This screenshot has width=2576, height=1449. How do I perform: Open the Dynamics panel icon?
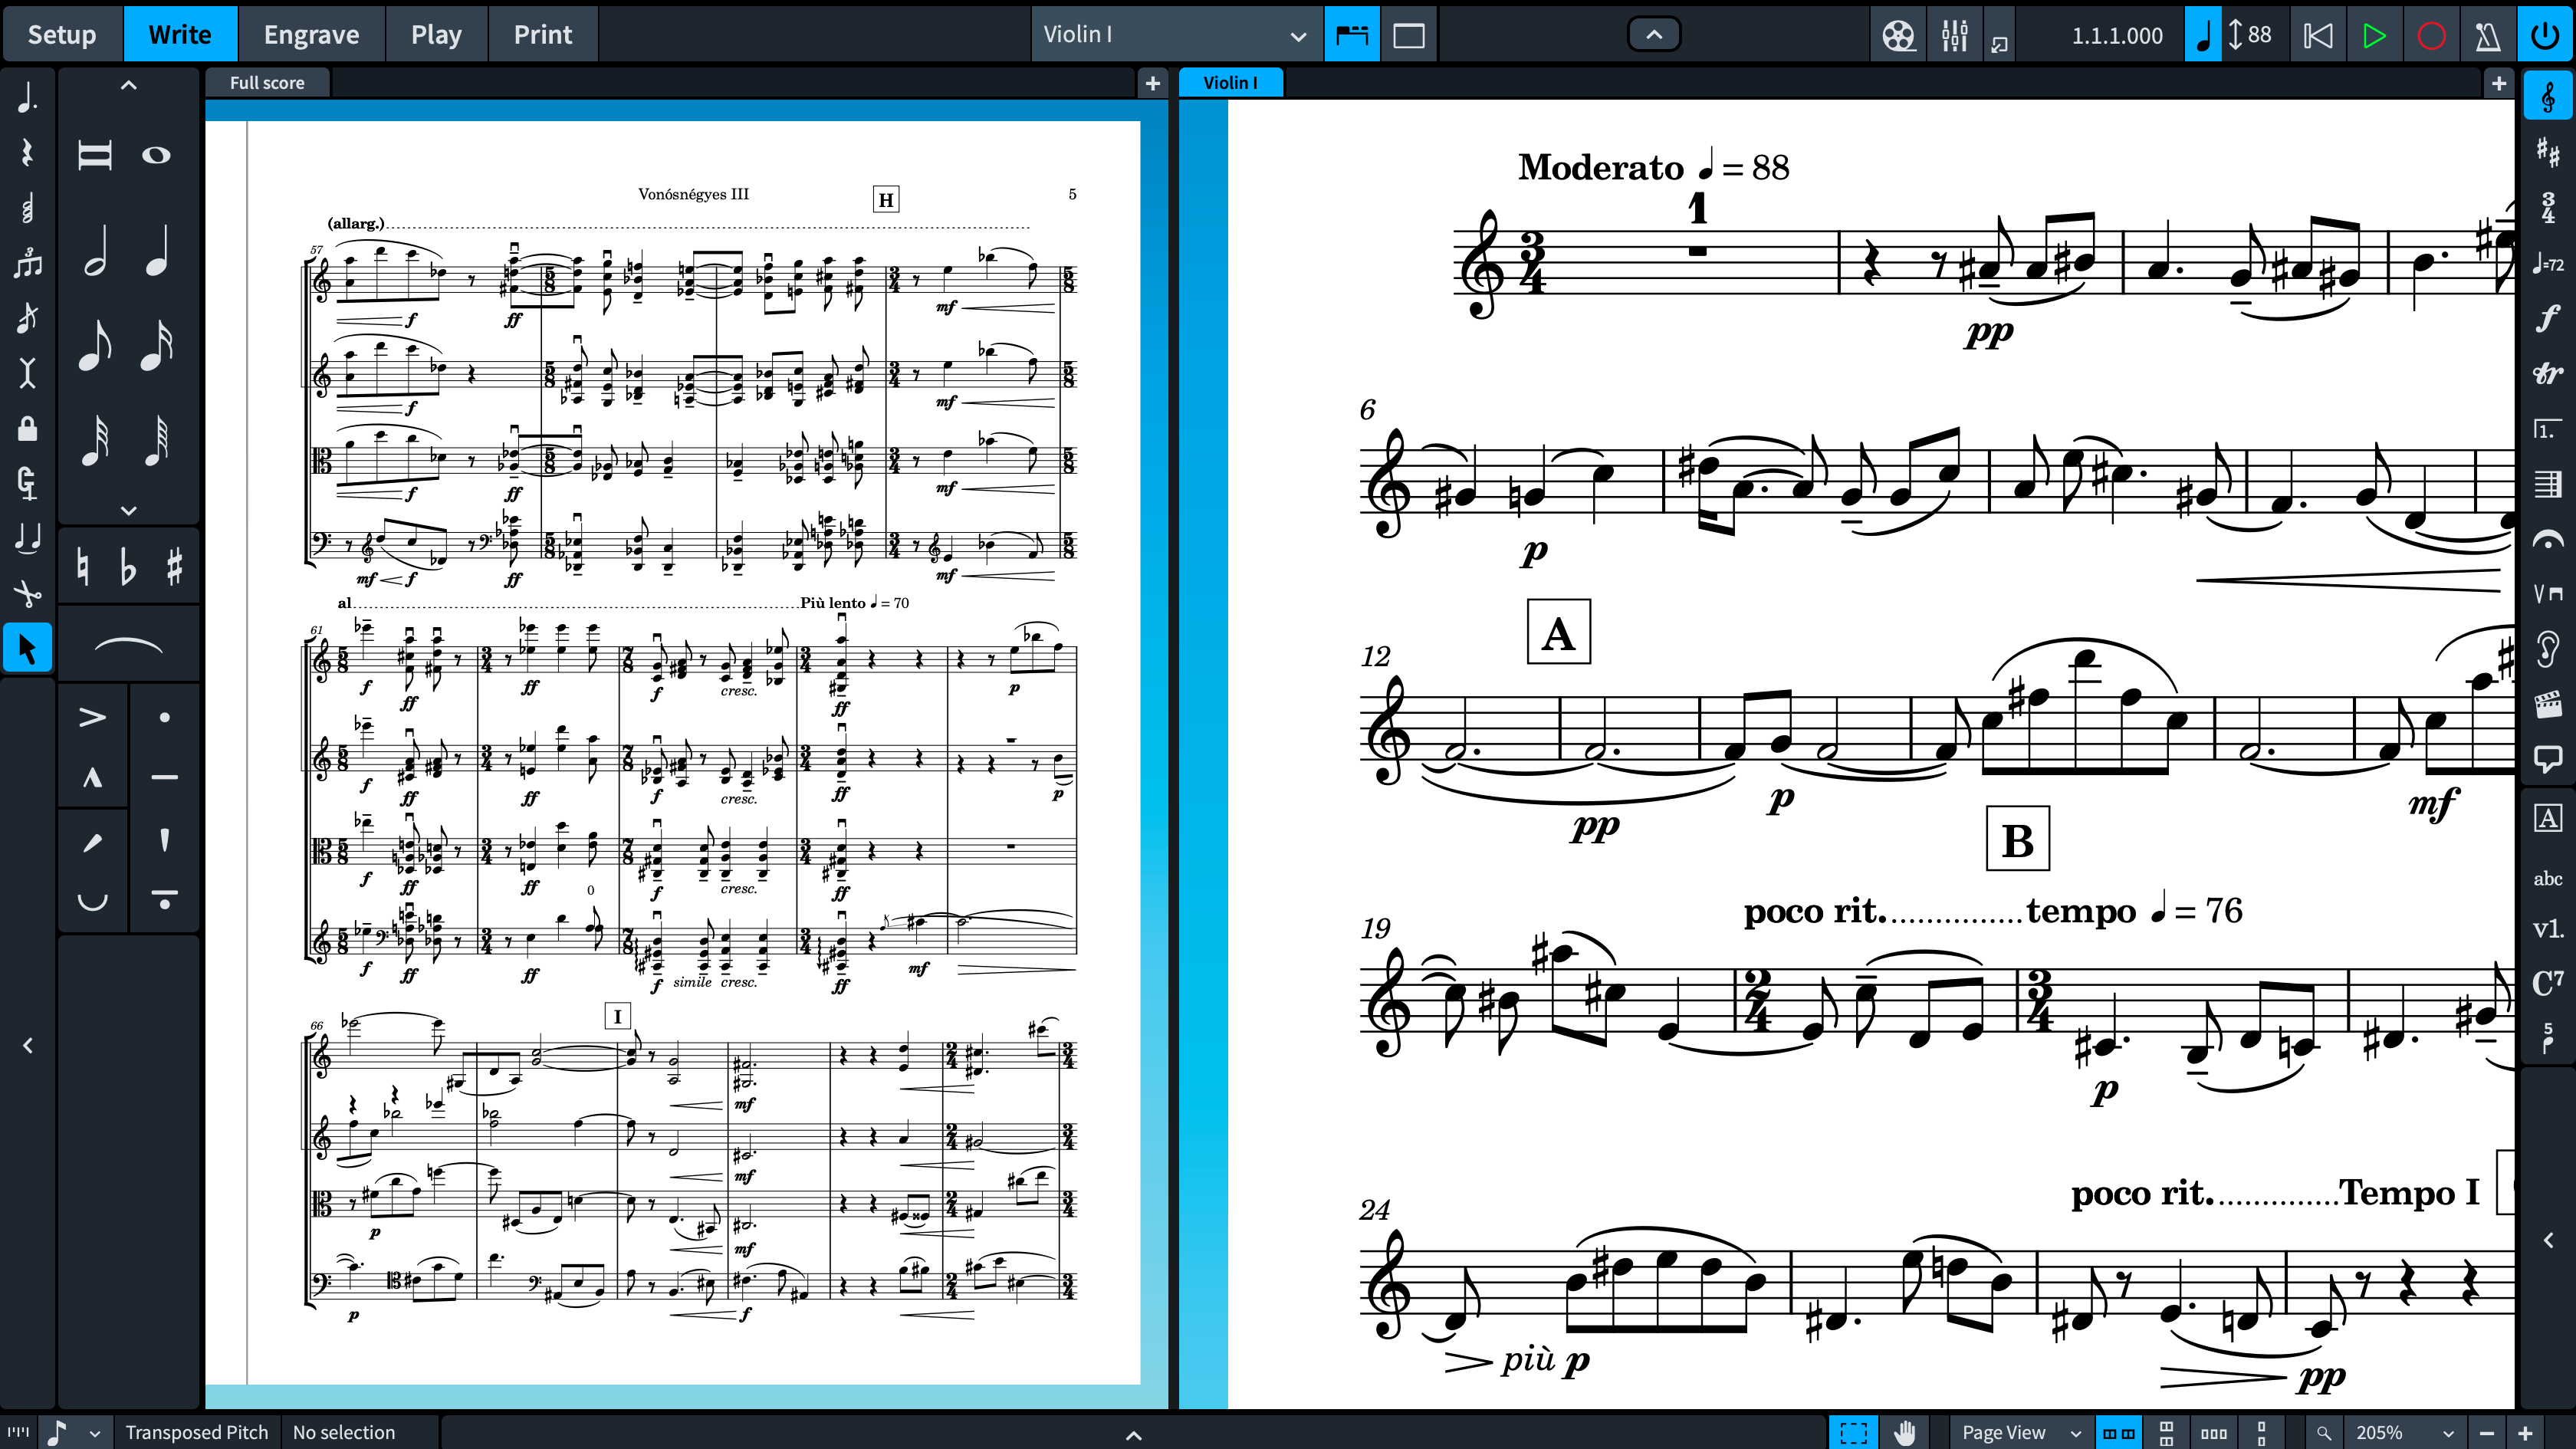[x=2547, y=318]
